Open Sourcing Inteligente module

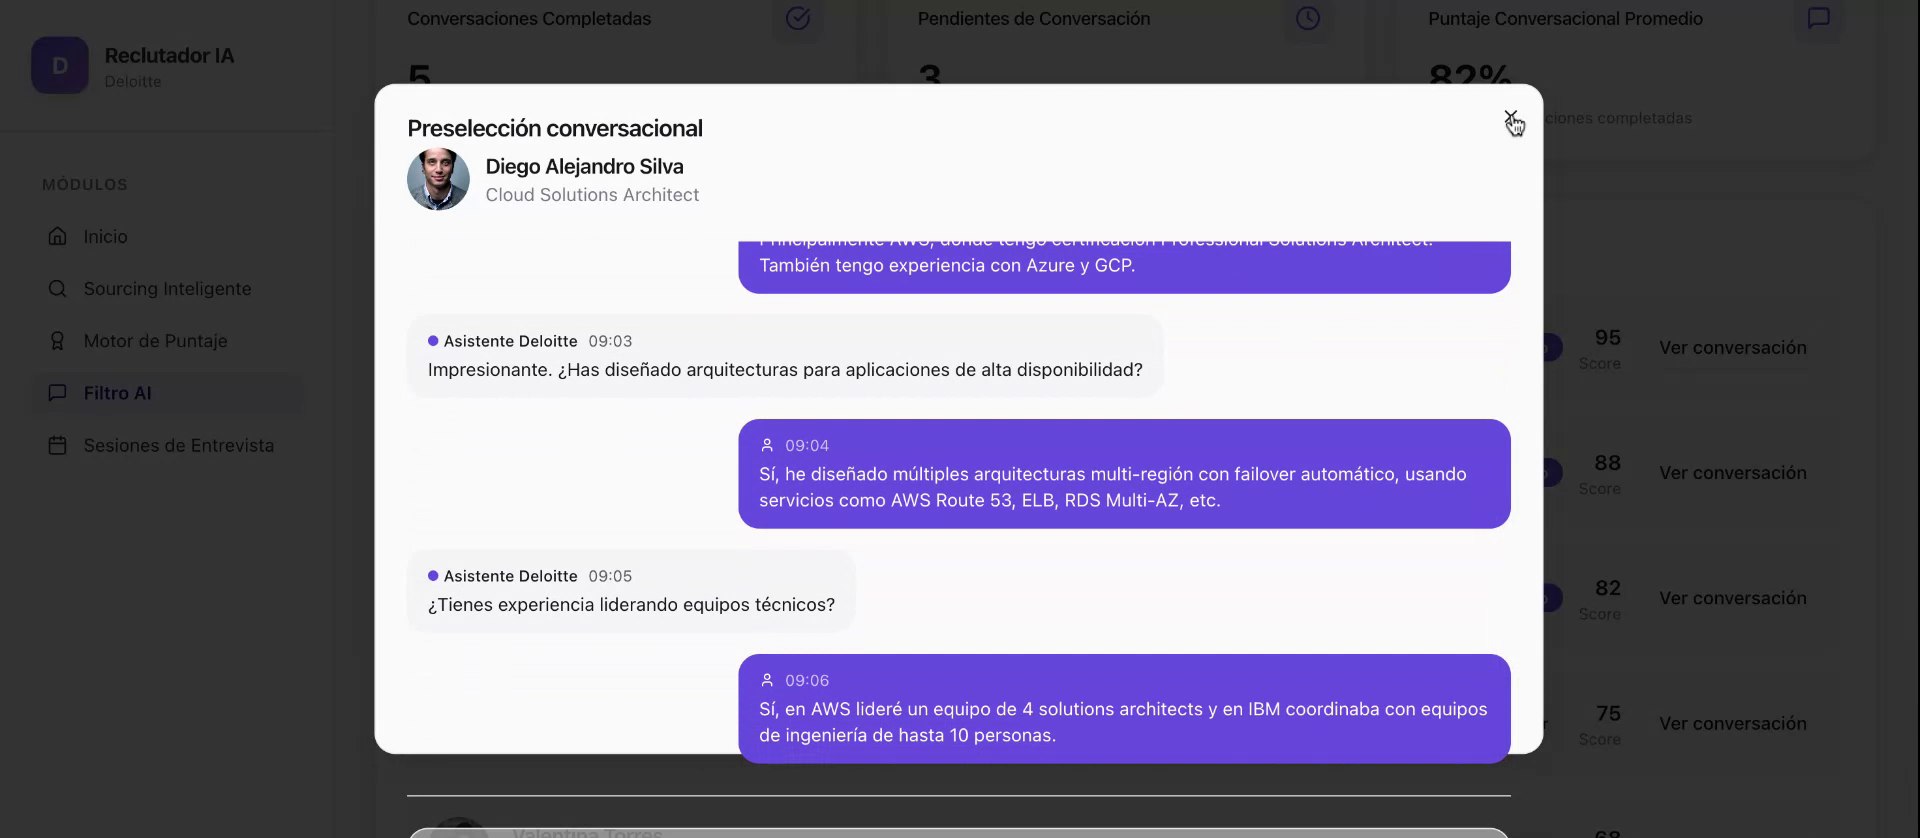pos(167,289)
